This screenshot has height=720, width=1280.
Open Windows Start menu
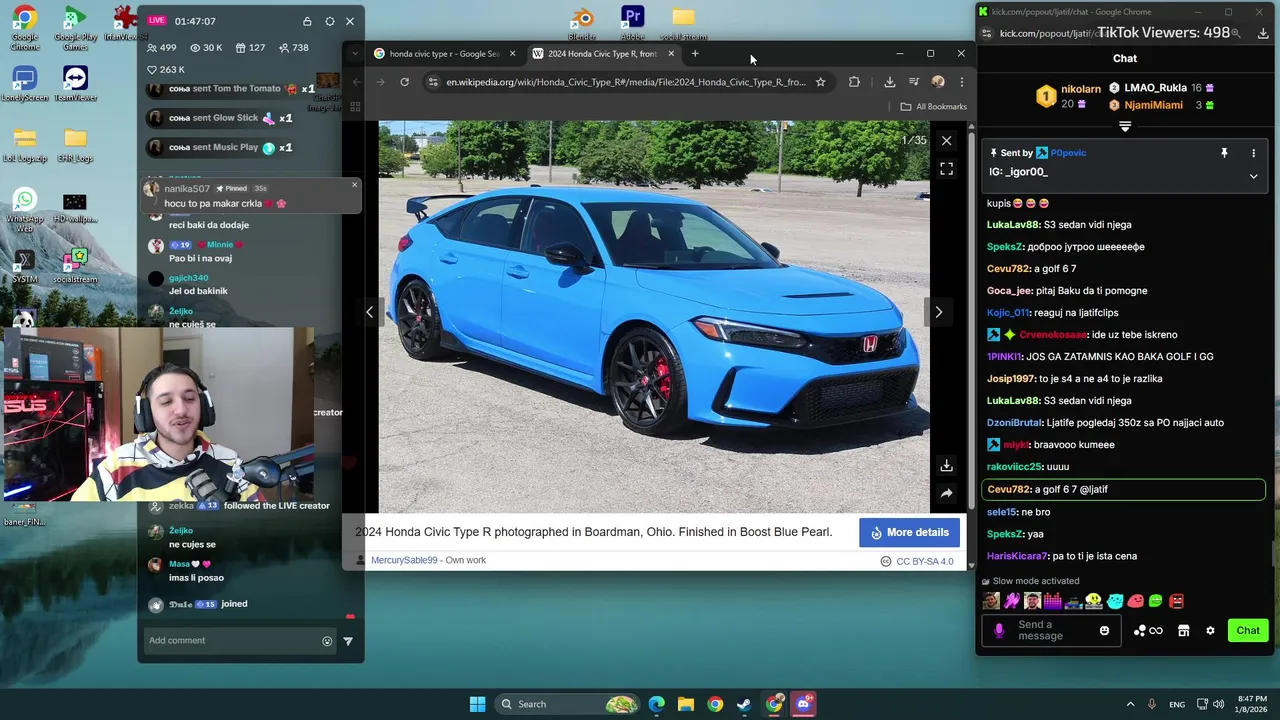477,704
